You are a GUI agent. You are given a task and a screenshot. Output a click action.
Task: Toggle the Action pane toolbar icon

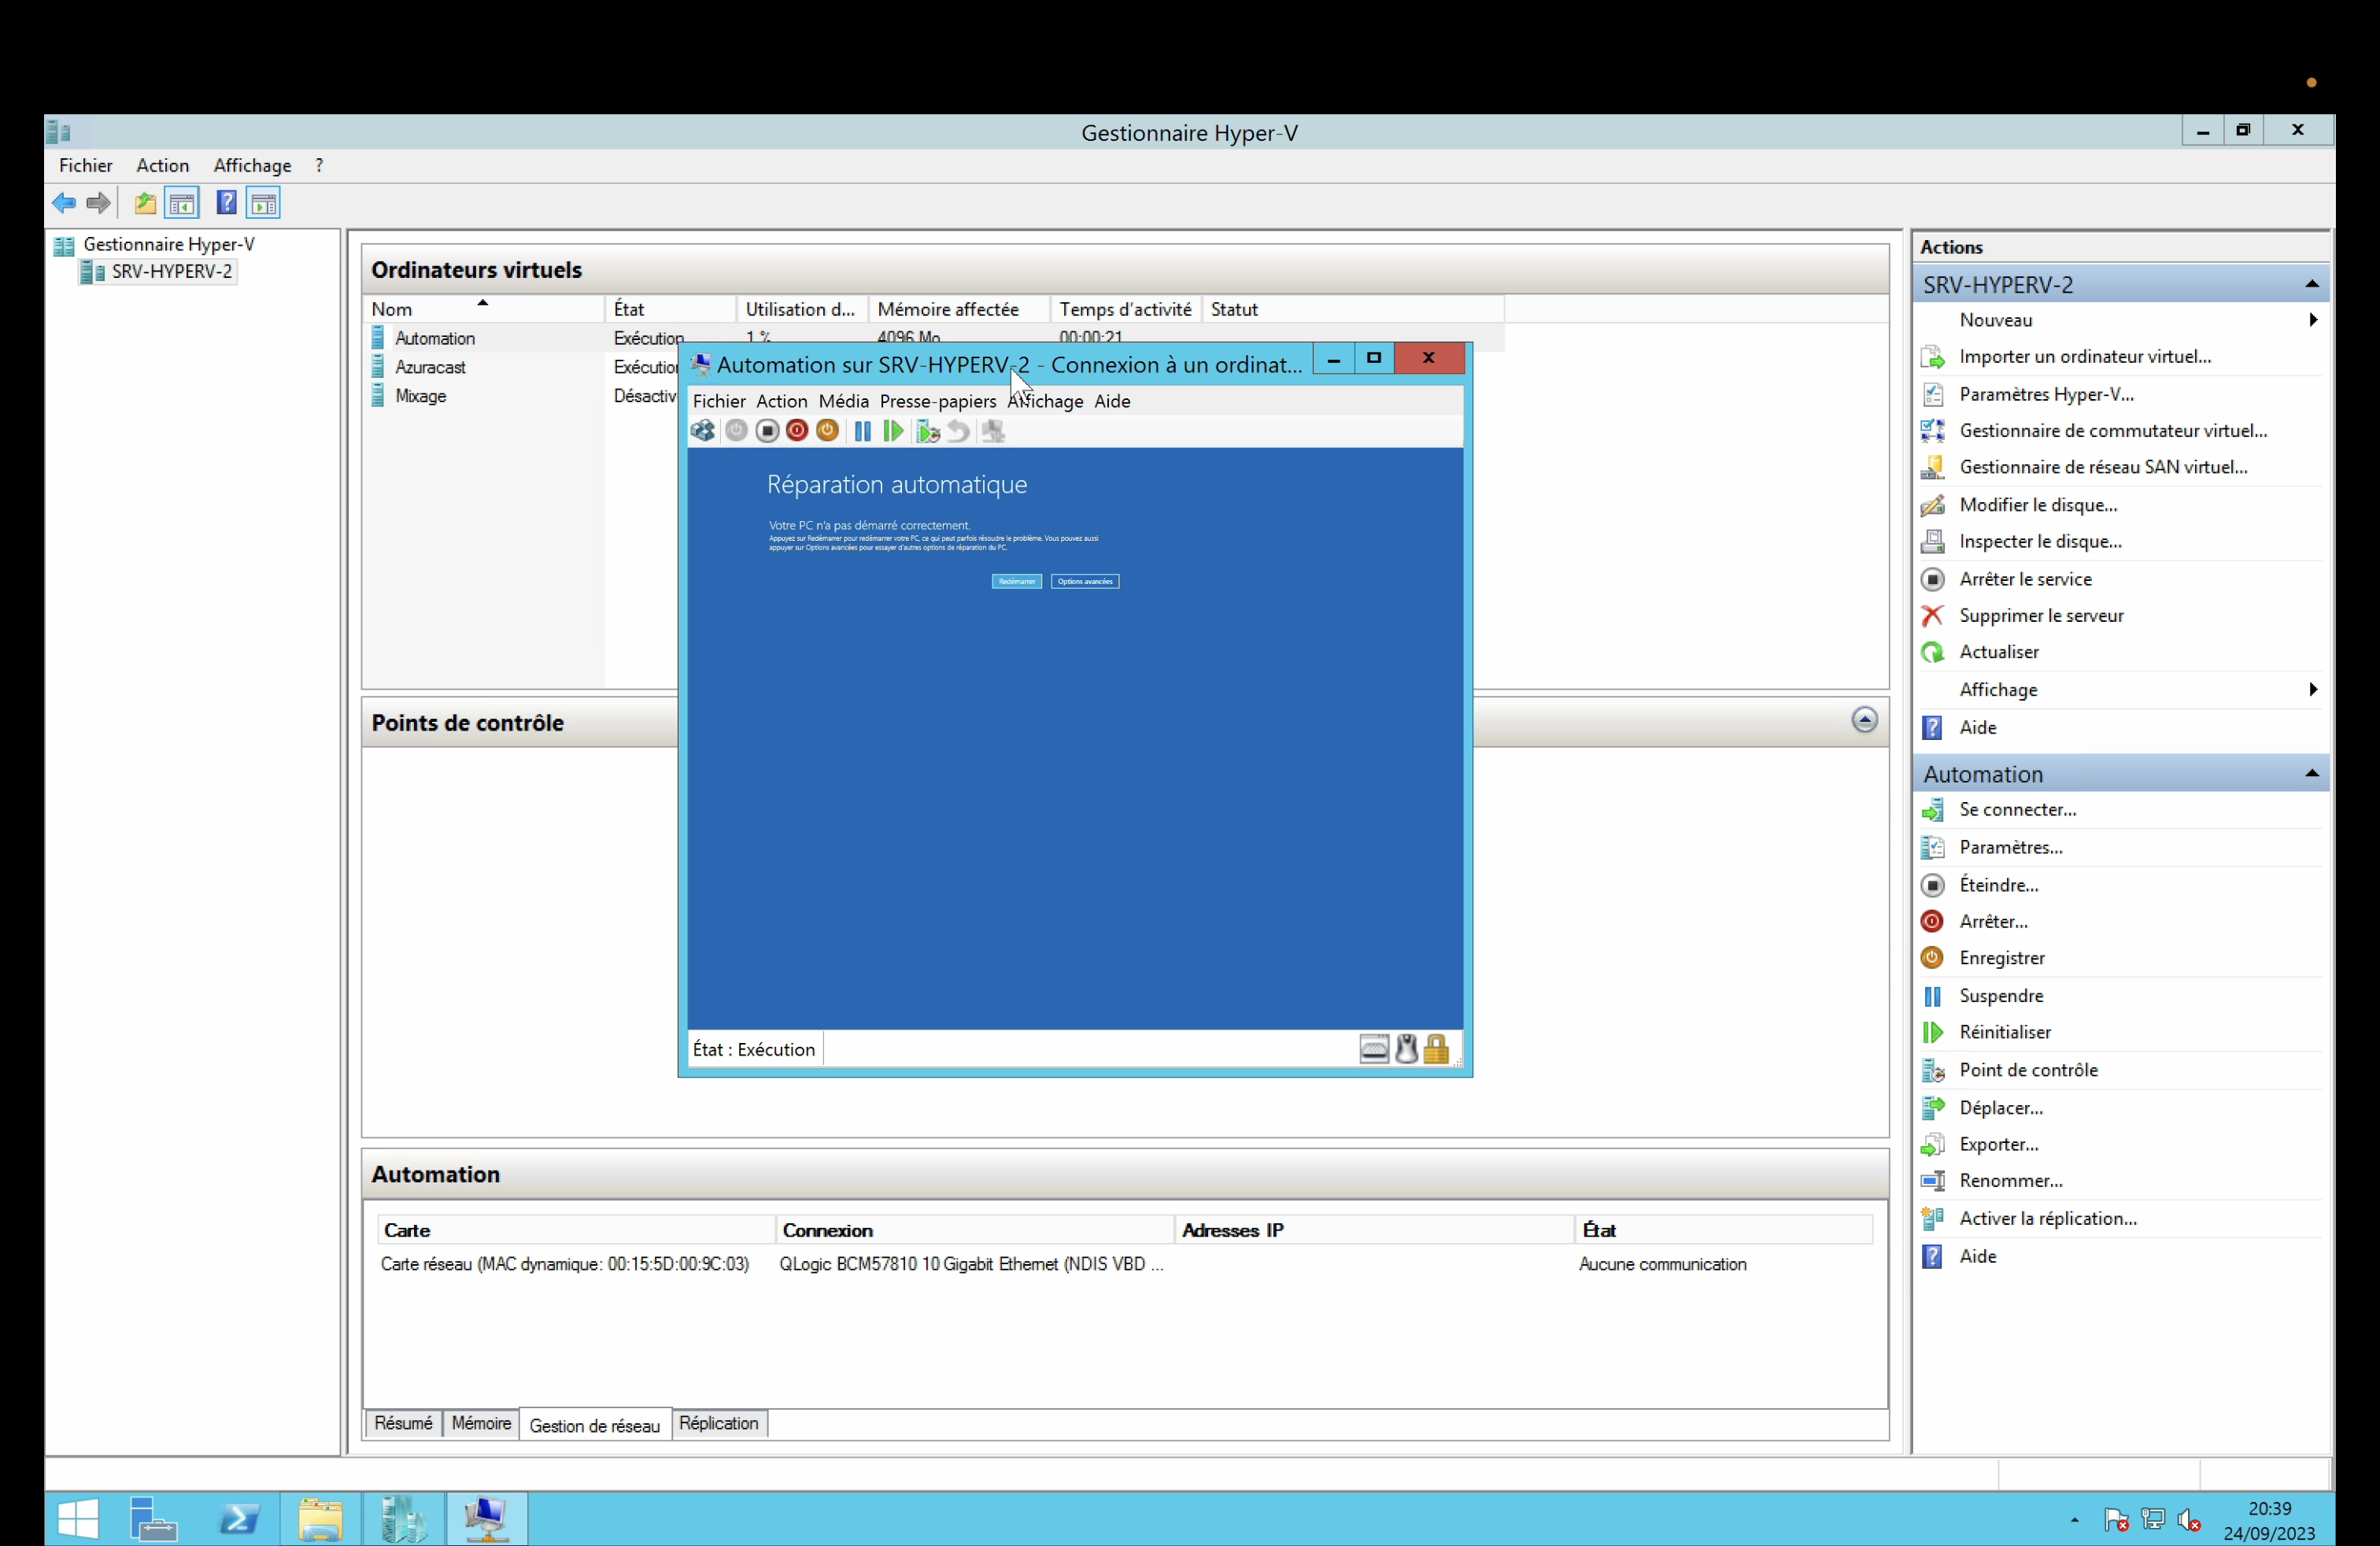(x=264, y=203)
